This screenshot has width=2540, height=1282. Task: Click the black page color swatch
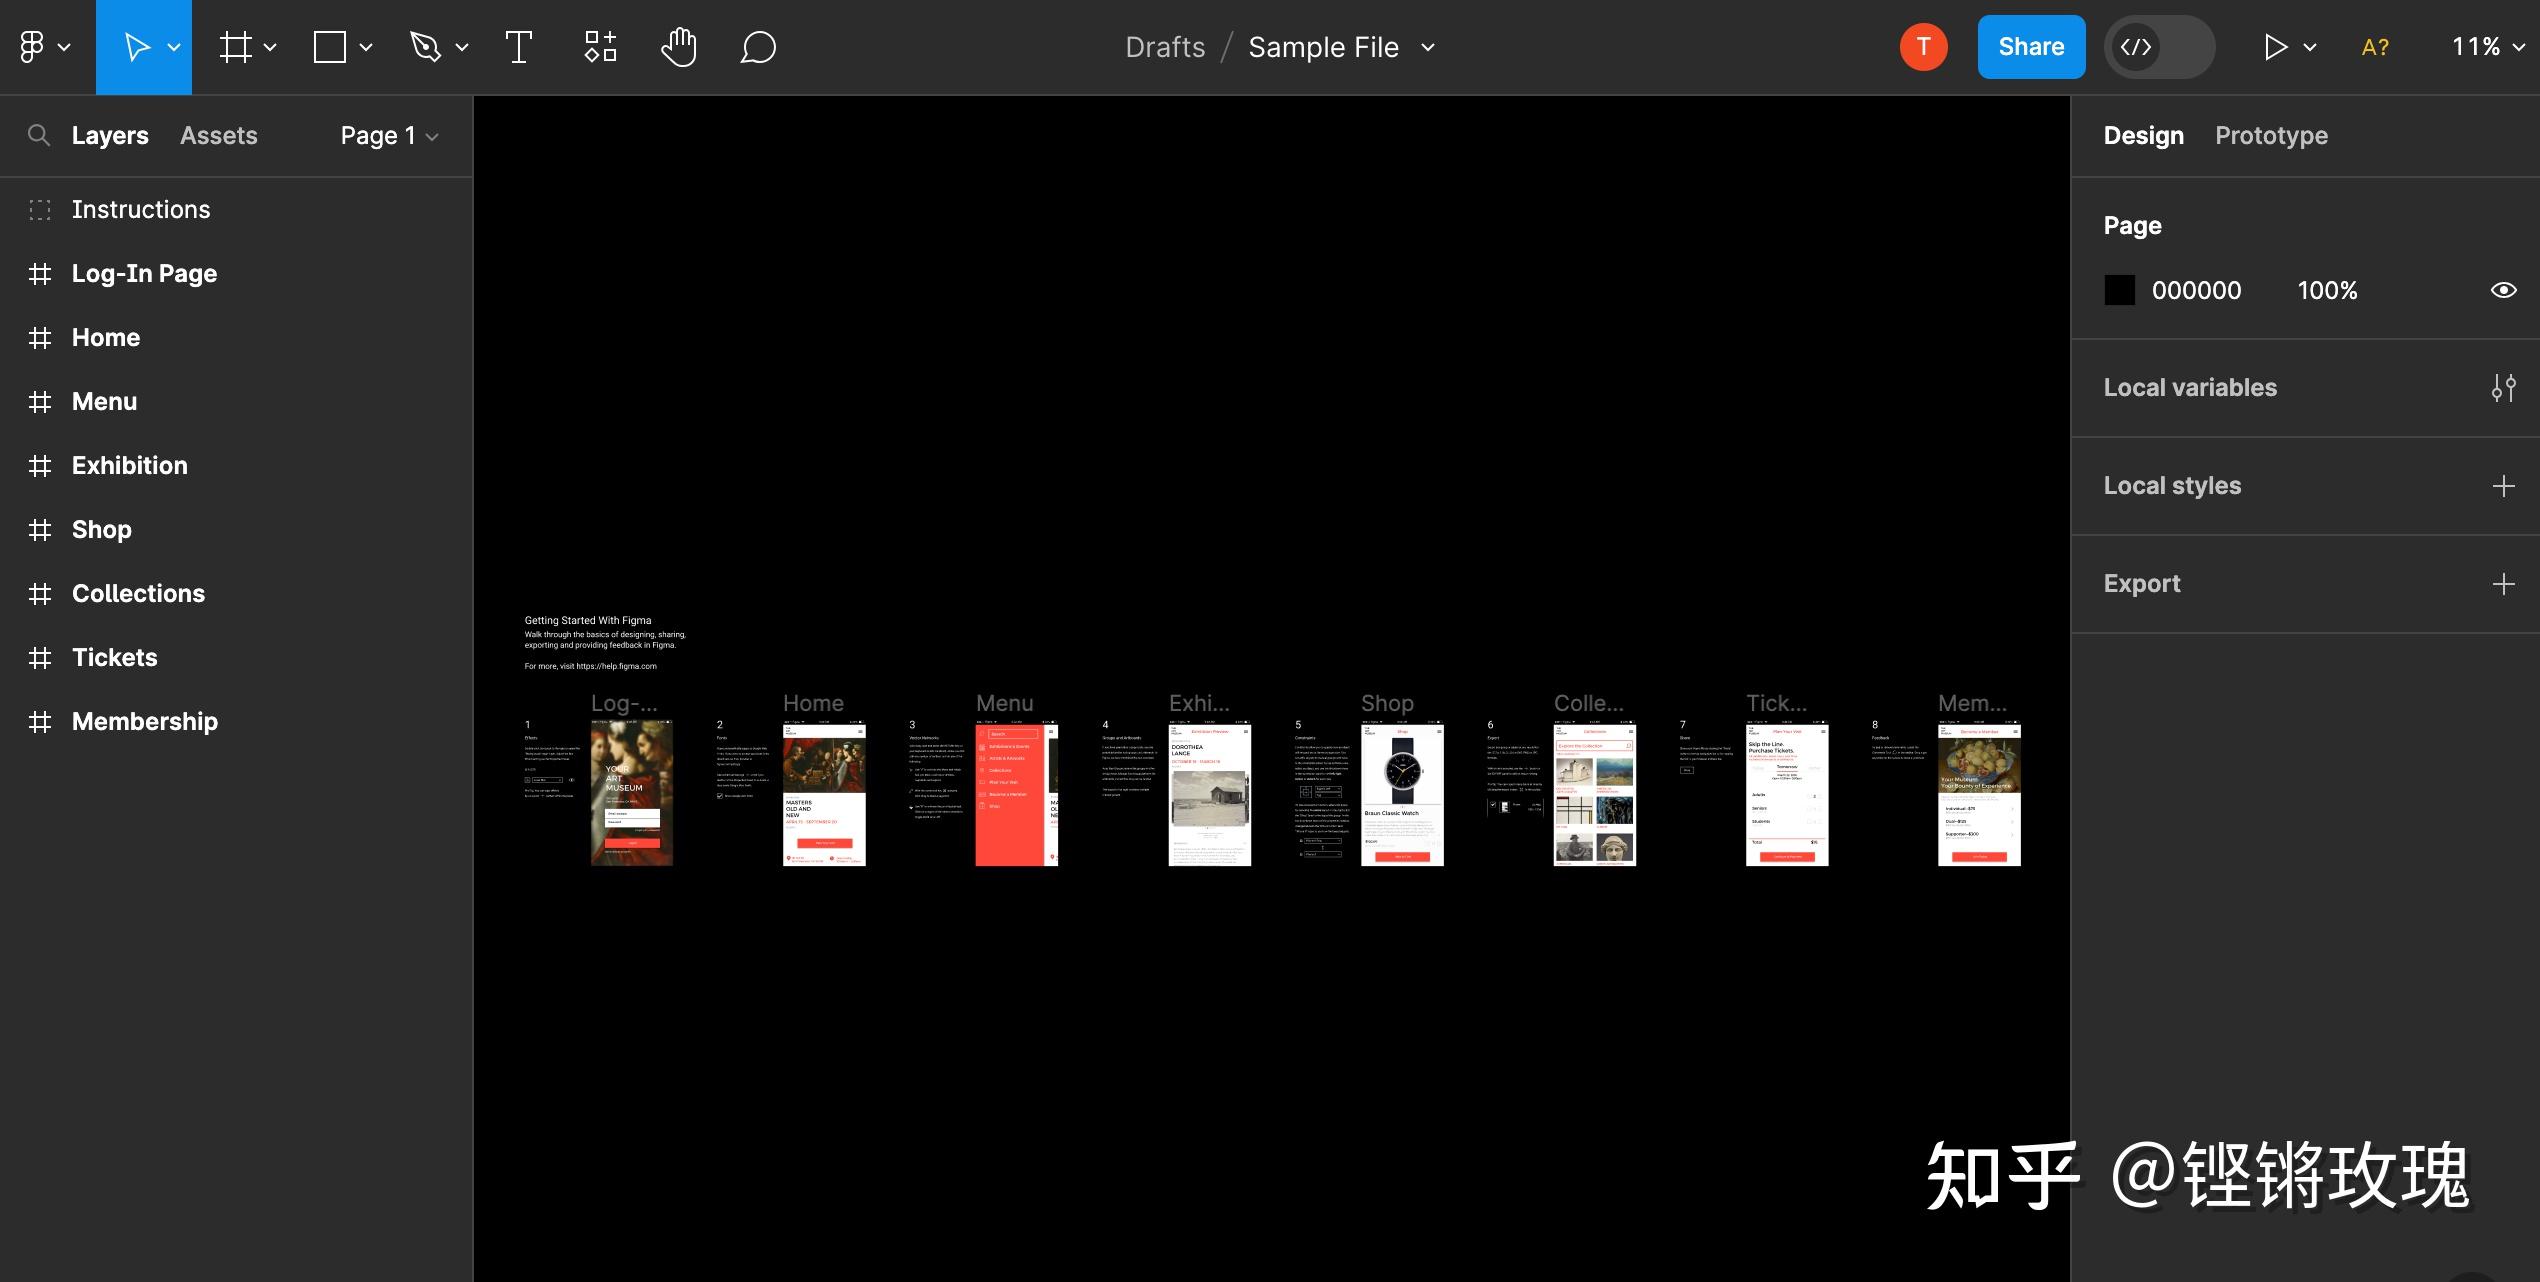pos(2119,290)
